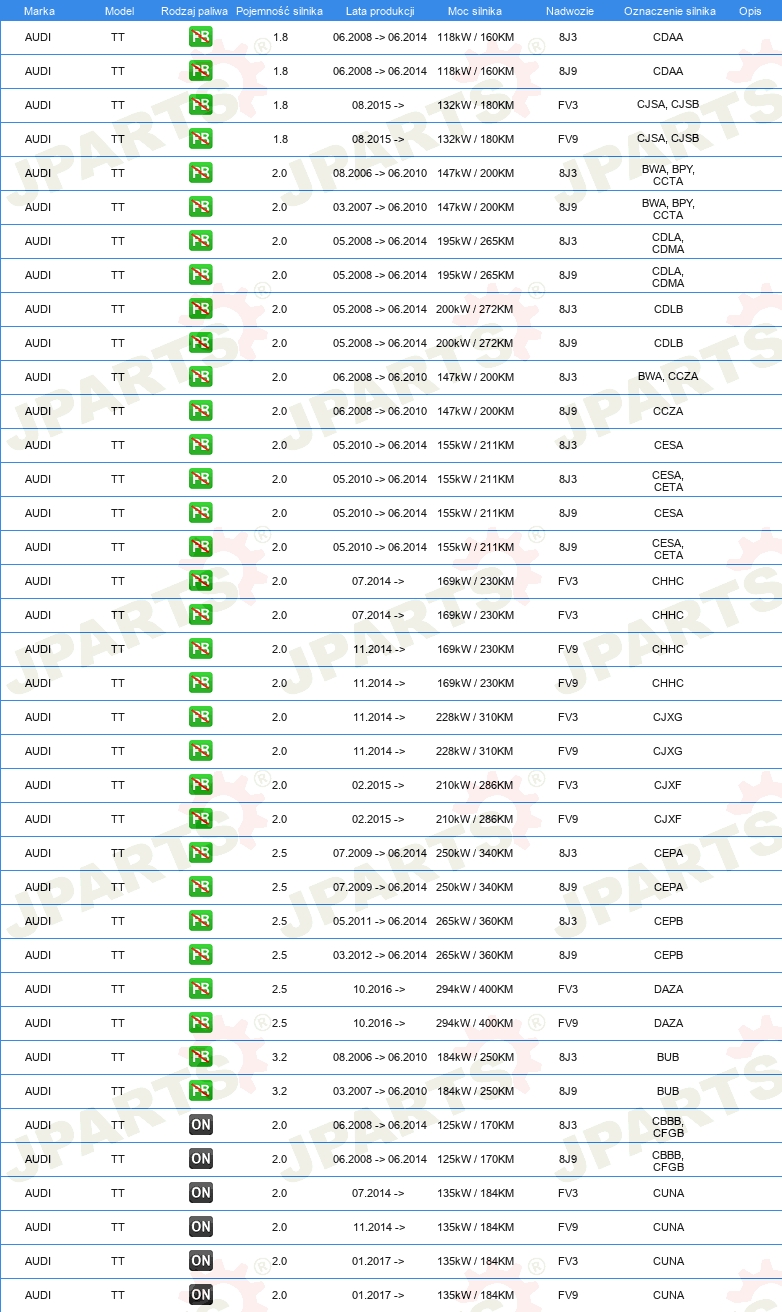Click PB icon in BWA, BPY, CCTA 8J9 row
The image size is (782, 1312).
point(200,207)
